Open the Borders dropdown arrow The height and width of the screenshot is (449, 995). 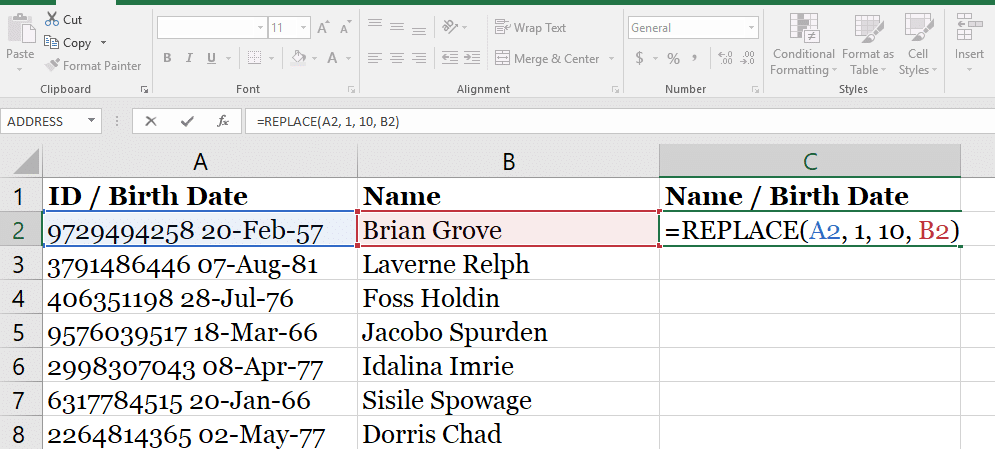pyautogui.click(x=272, y=58)
